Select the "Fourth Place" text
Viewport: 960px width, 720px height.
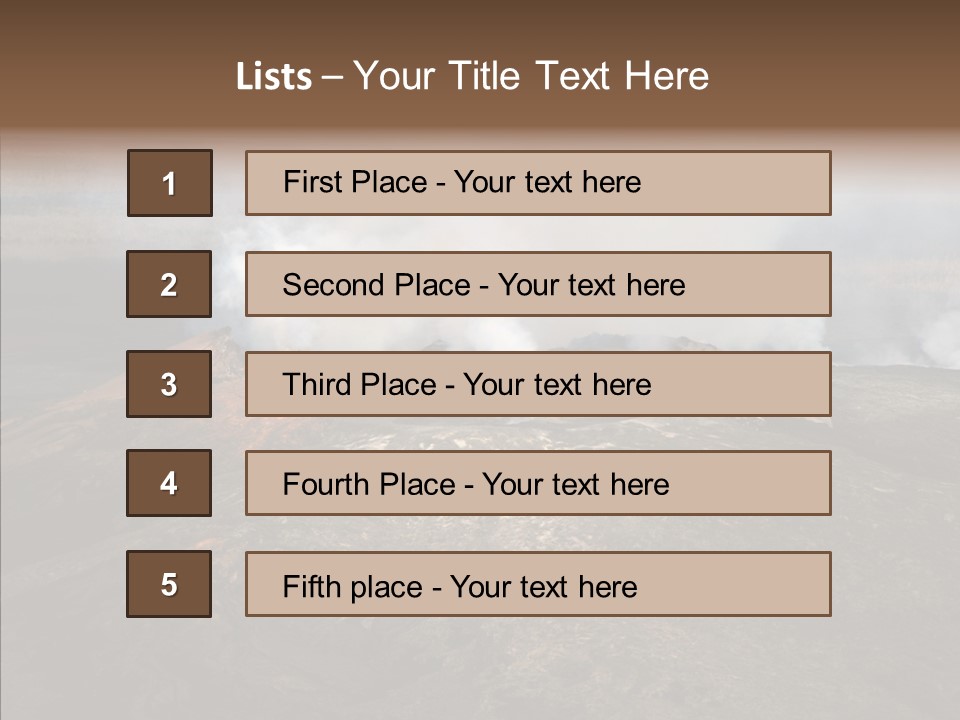pos(367,485)
